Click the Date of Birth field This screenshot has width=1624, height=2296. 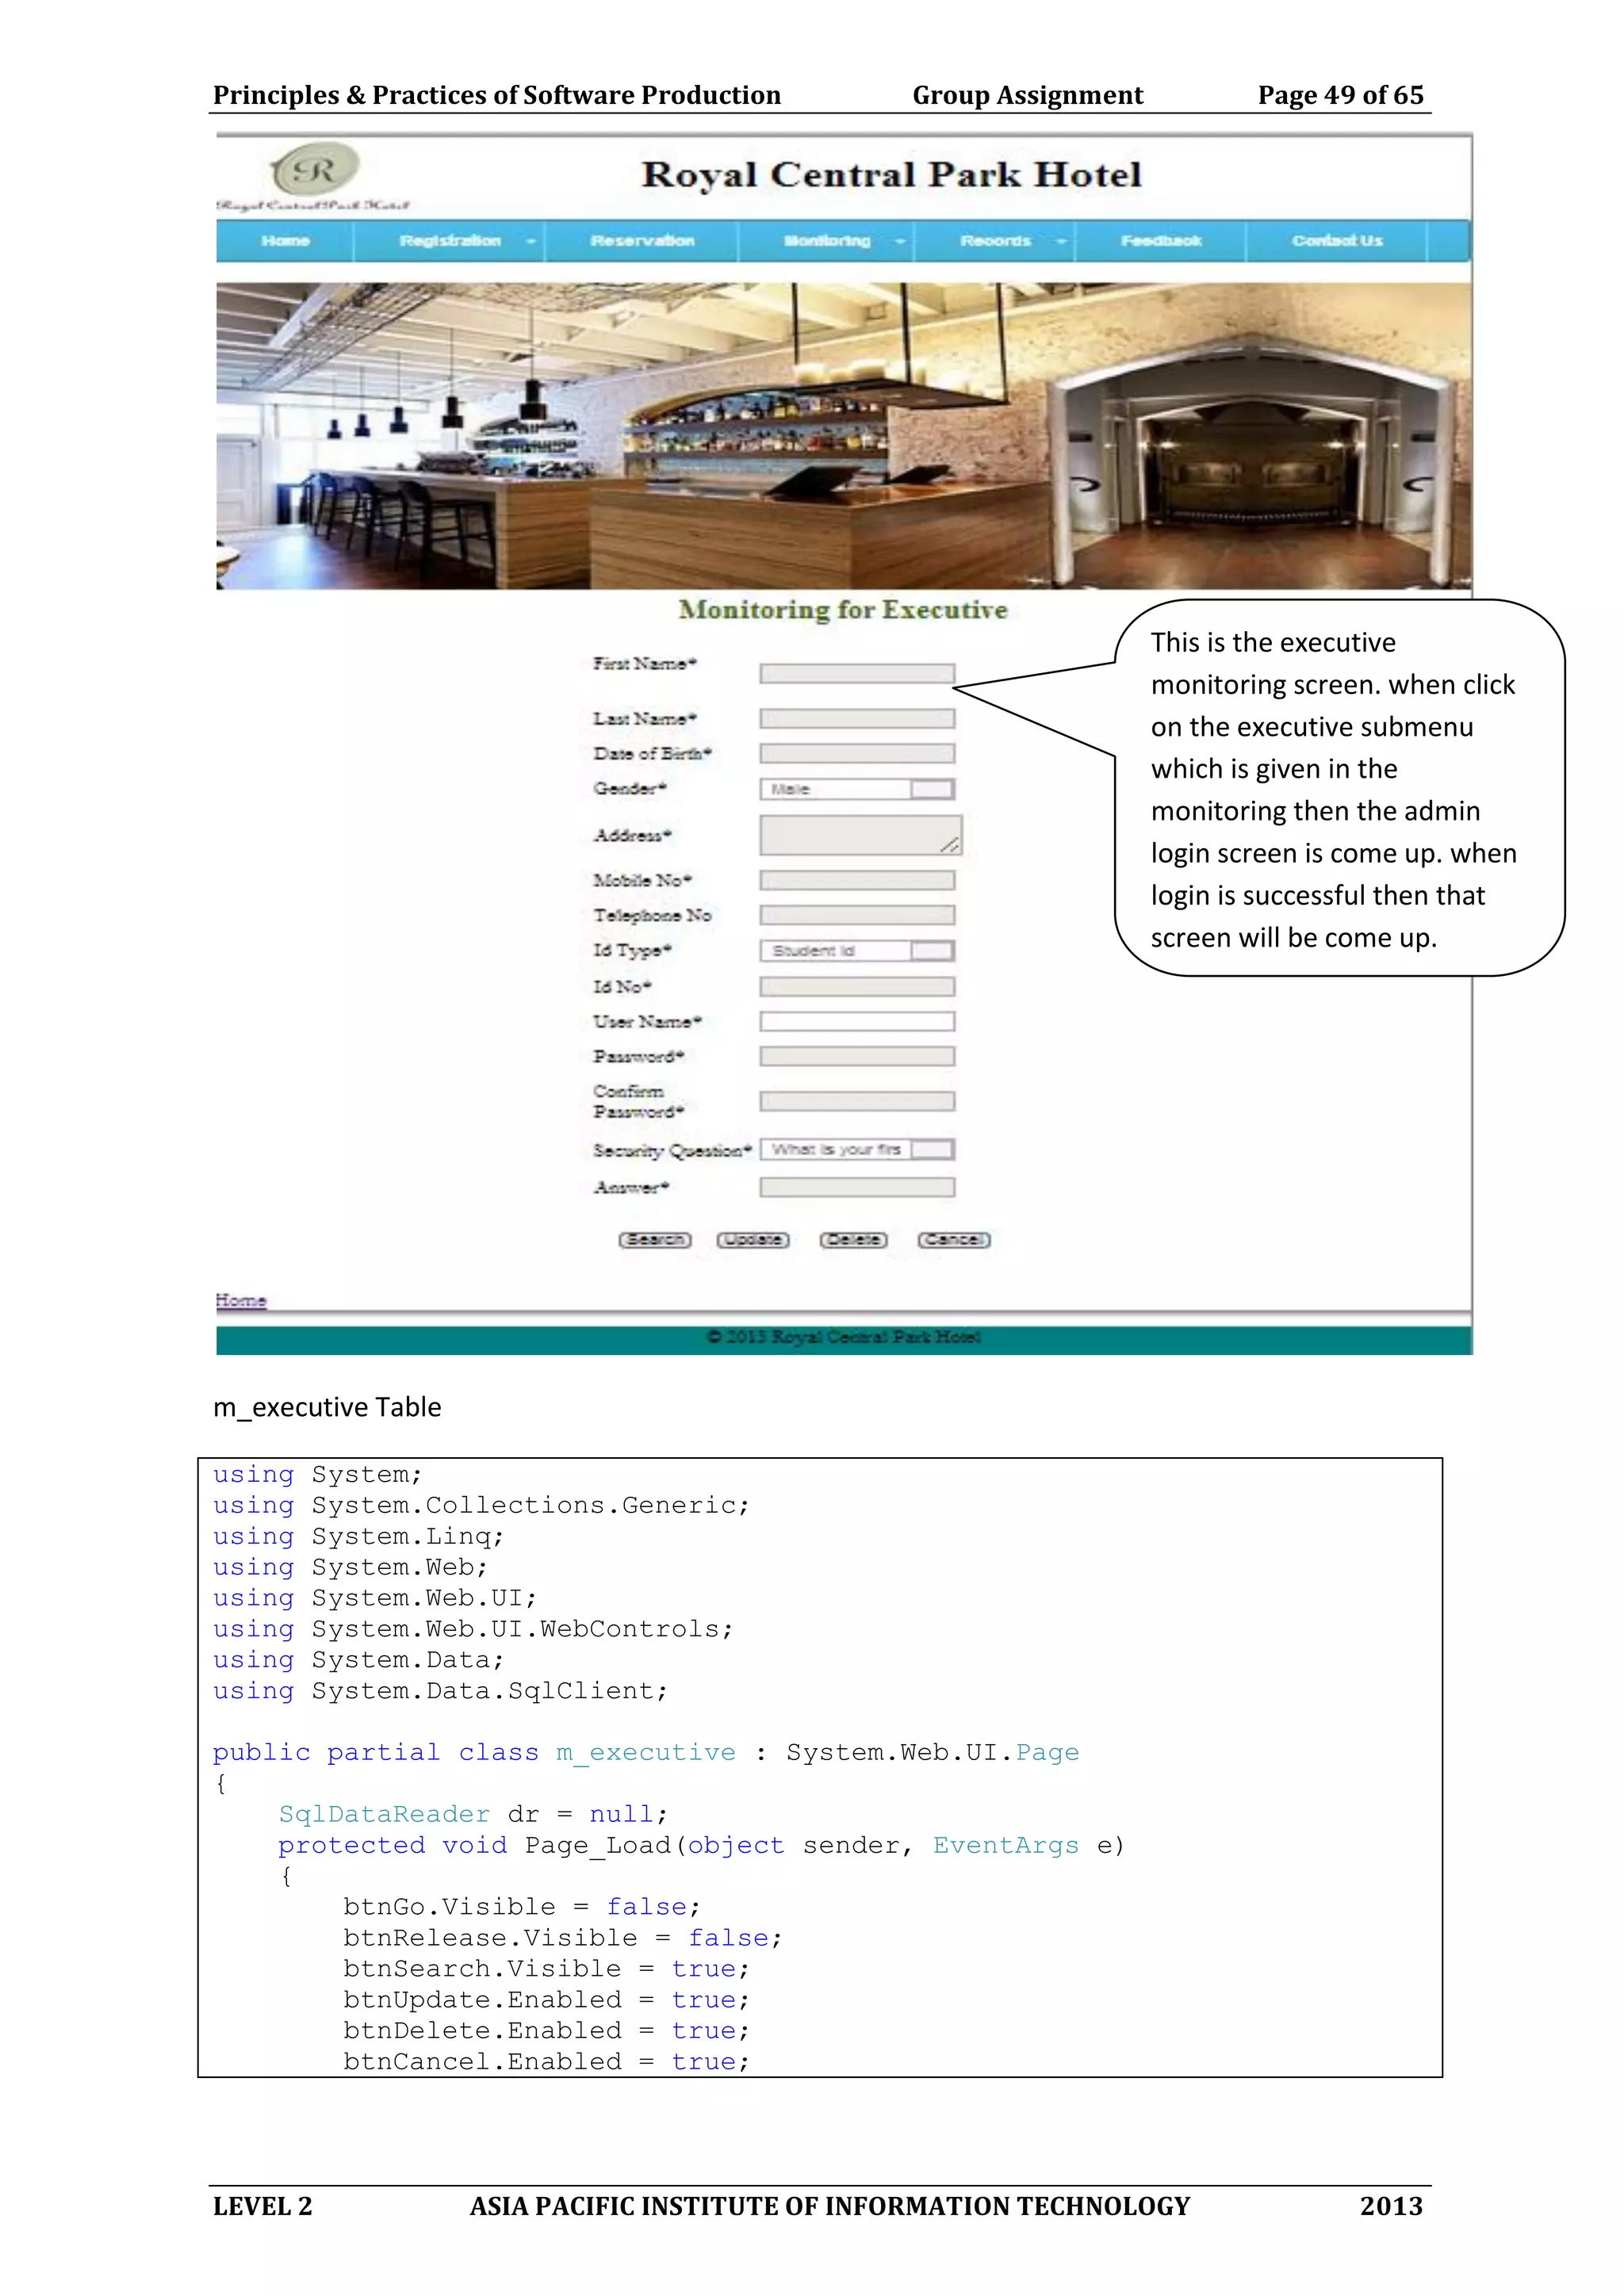(857, 754)
